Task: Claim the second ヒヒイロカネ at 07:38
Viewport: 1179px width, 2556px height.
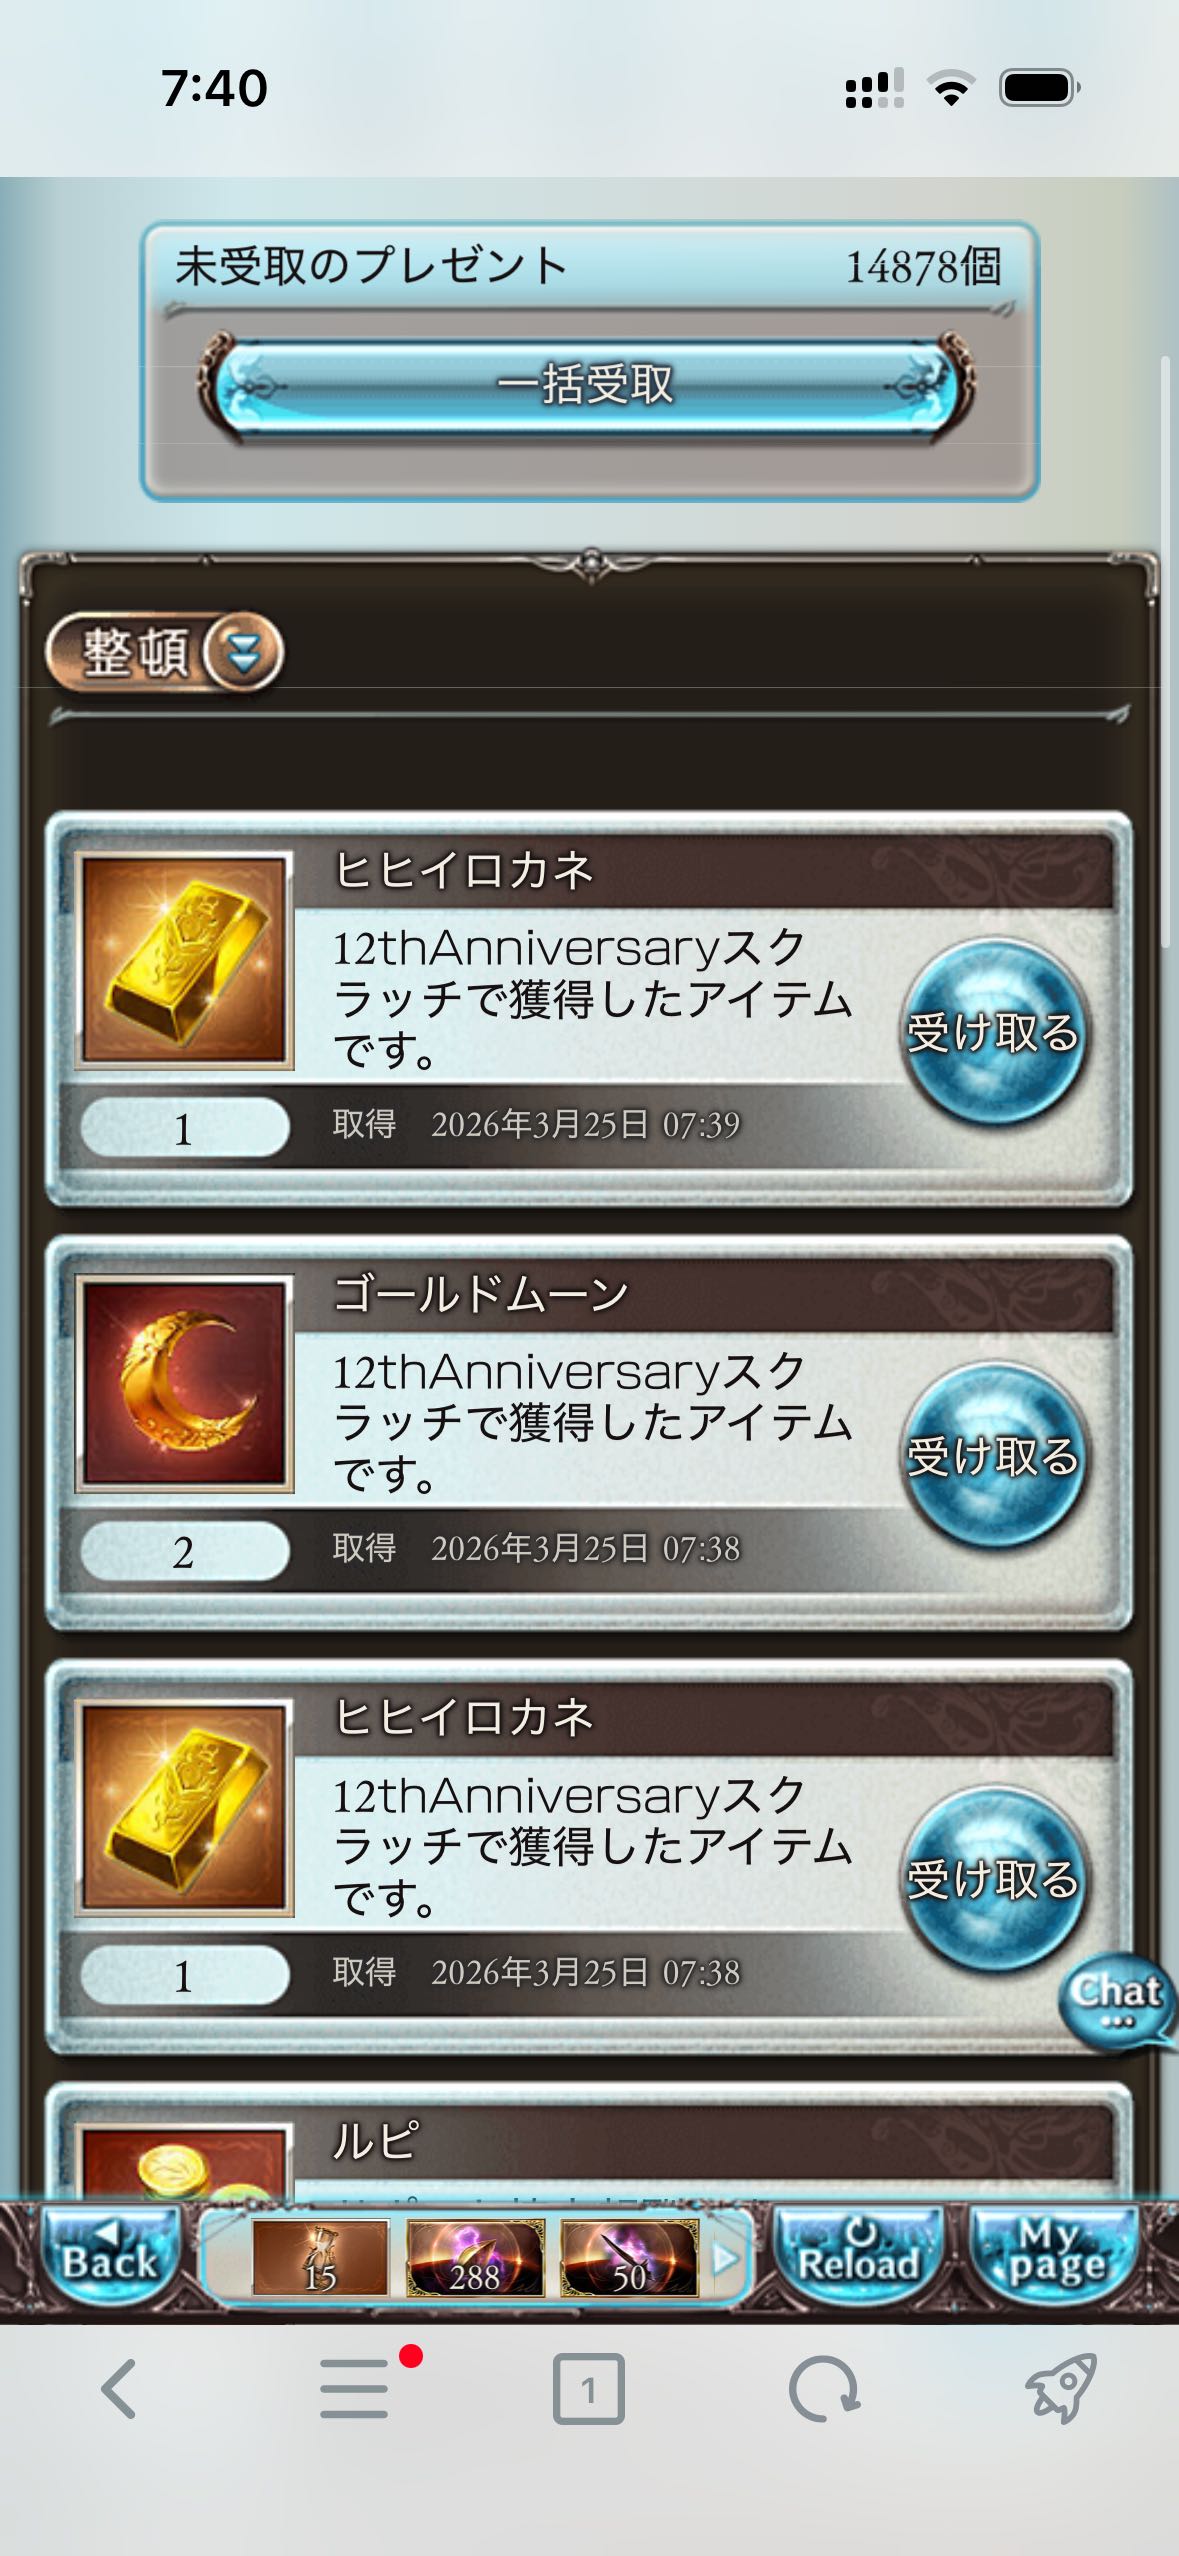Action: coord(992,1879)
